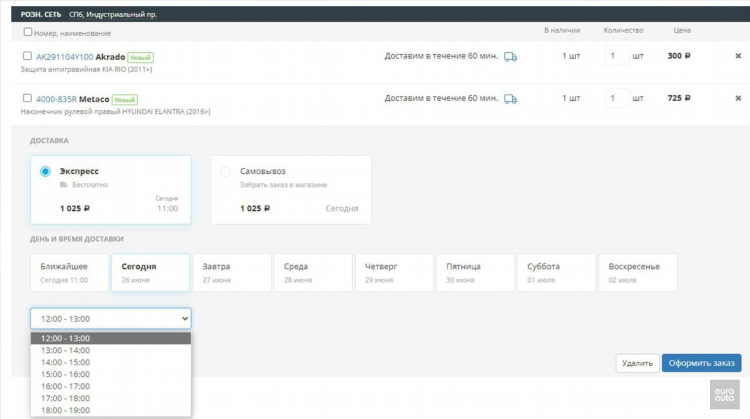Image resolution: width=750 pixels, height=419 pixels.
Task: Choose the 18:00 - 19:00 time slot
Action: tap(110, 410)
